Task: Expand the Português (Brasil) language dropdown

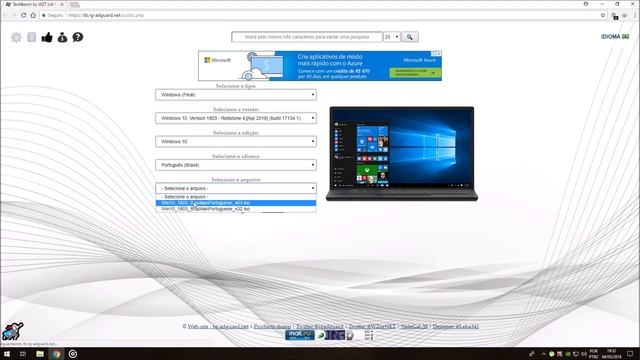Action: 236,165
